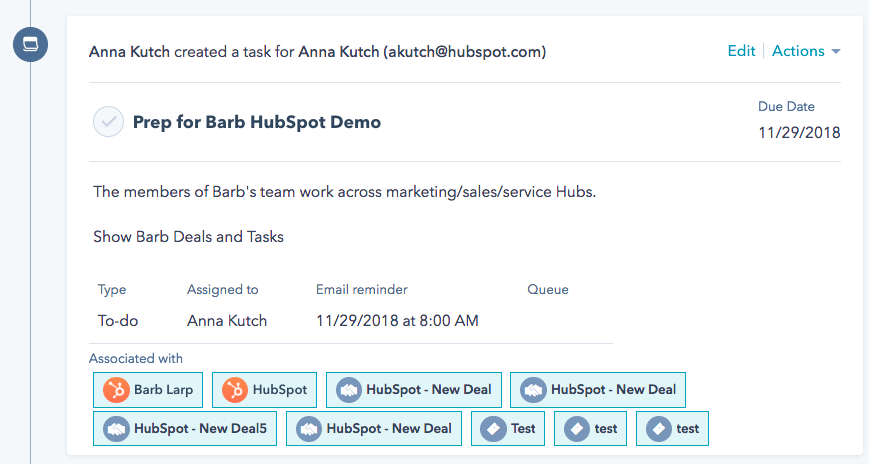
Task: Click the task title Prep for Barb HubSpot Demo
Action: (256, 122)
